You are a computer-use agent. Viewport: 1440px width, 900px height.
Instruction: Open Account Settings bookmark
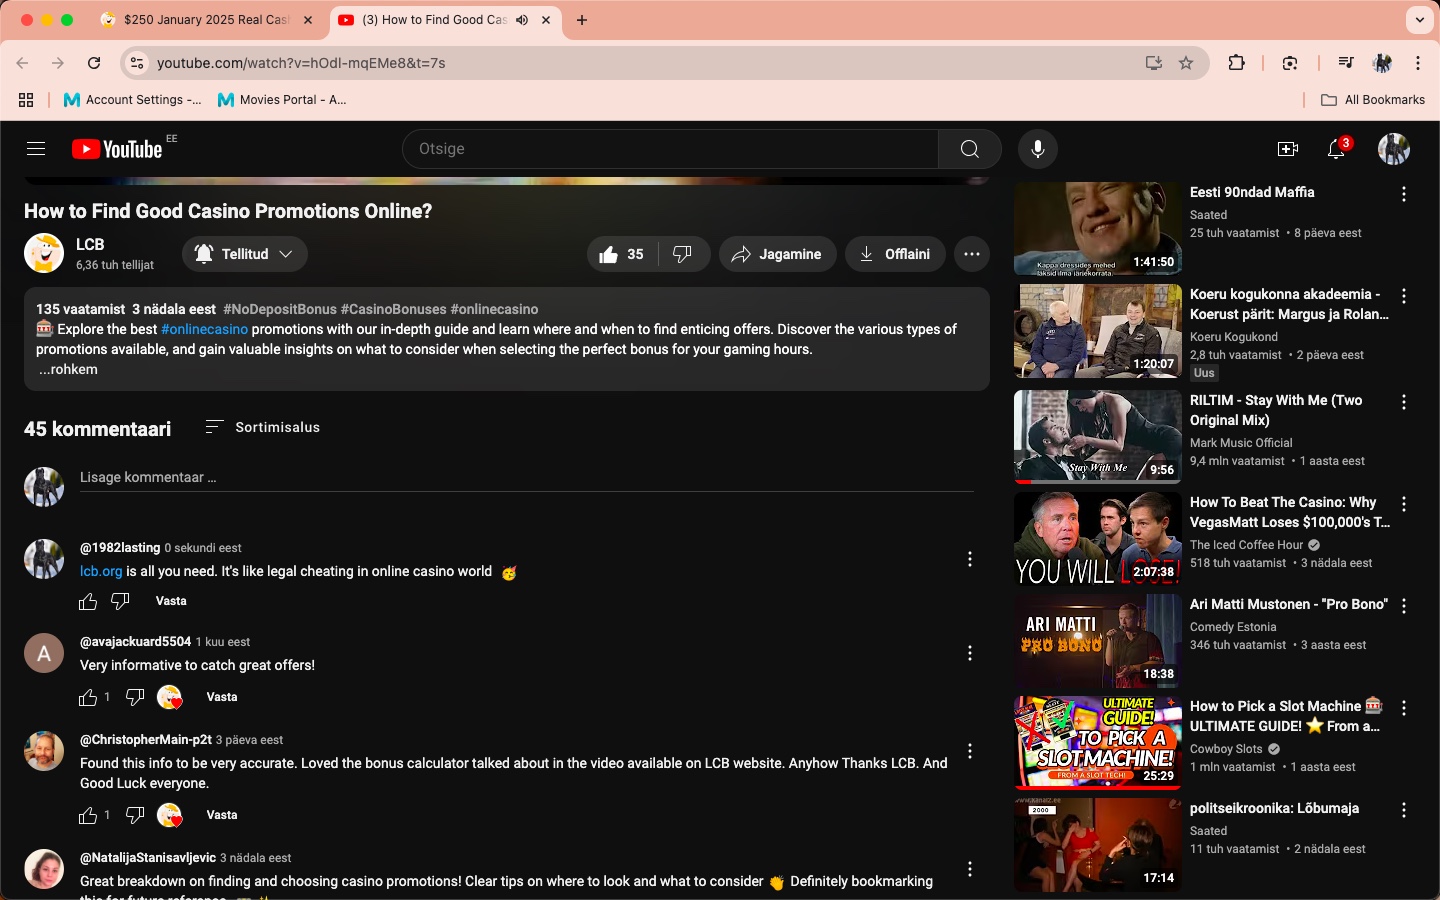132,100
